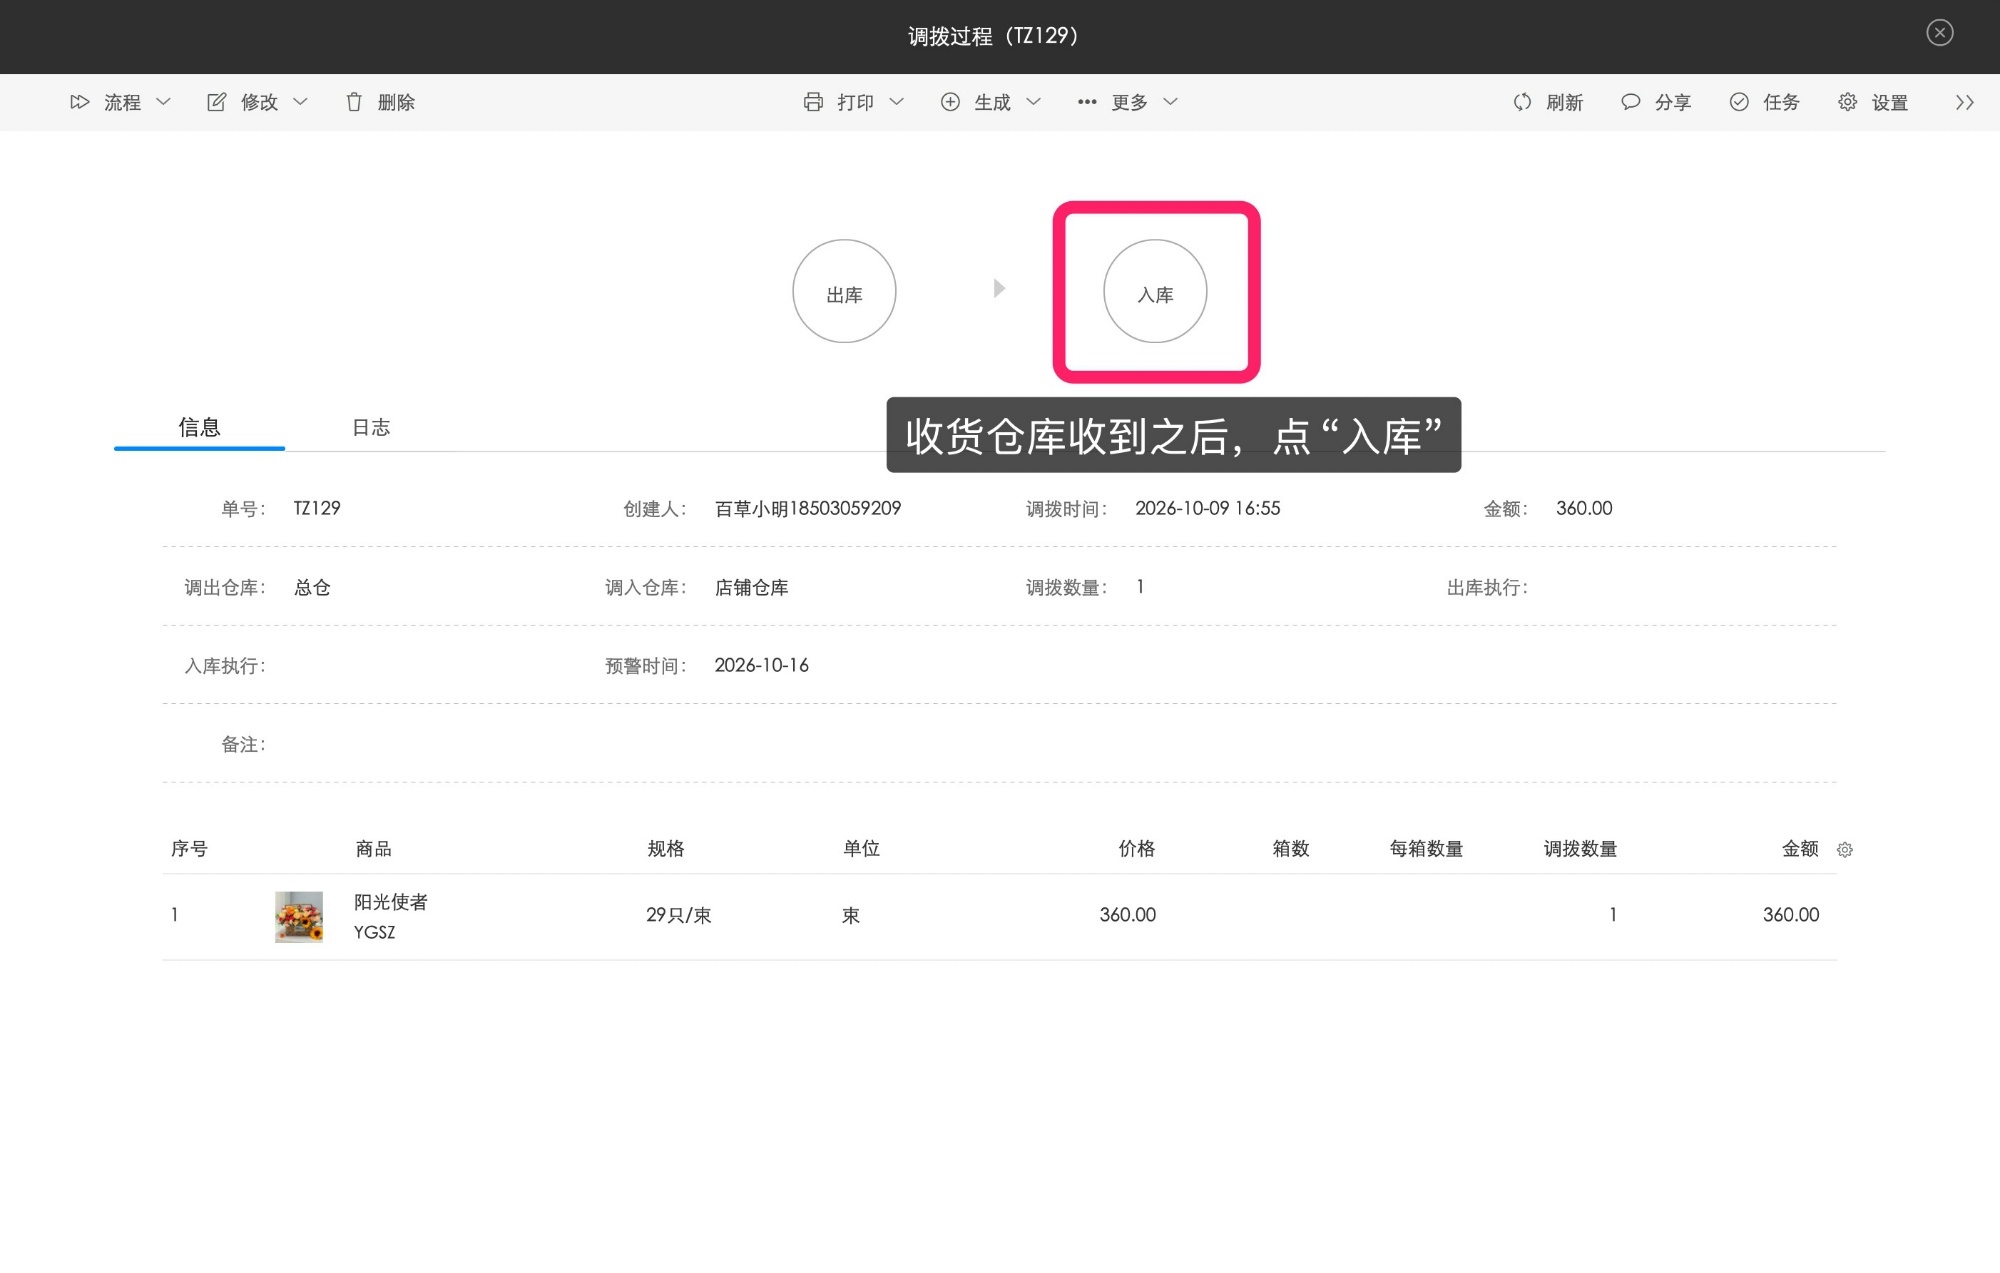This screenshot has height=1273, width=2000.
Task: Click the 入库 circle step button
Action: point(1155,291)
